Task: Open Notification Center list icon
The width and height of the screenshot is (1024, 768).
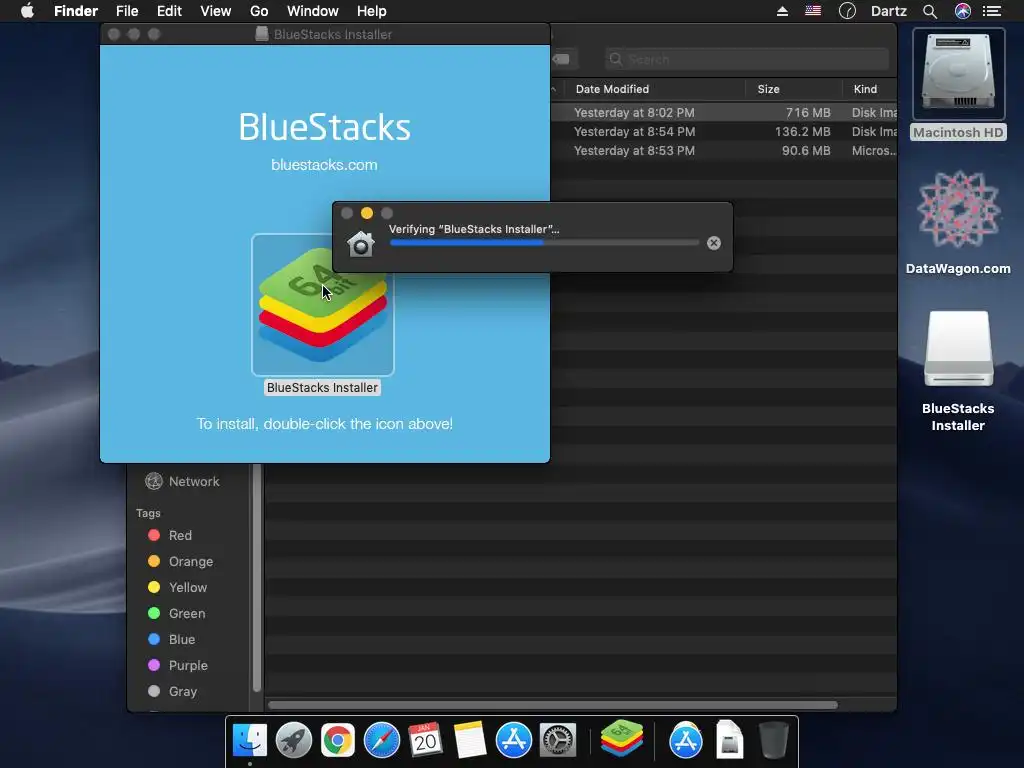Action: [992, 11]
